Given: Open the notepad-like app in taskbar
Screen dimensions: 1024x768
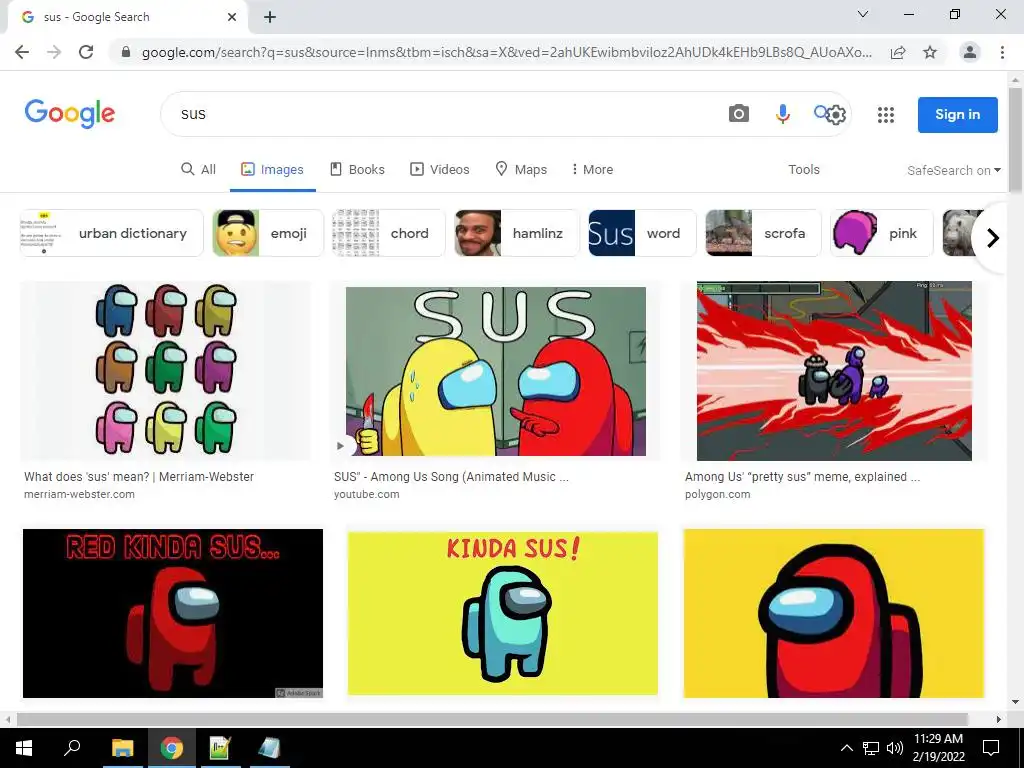Looking at the screenshot, I should click(x=268, y=748).
